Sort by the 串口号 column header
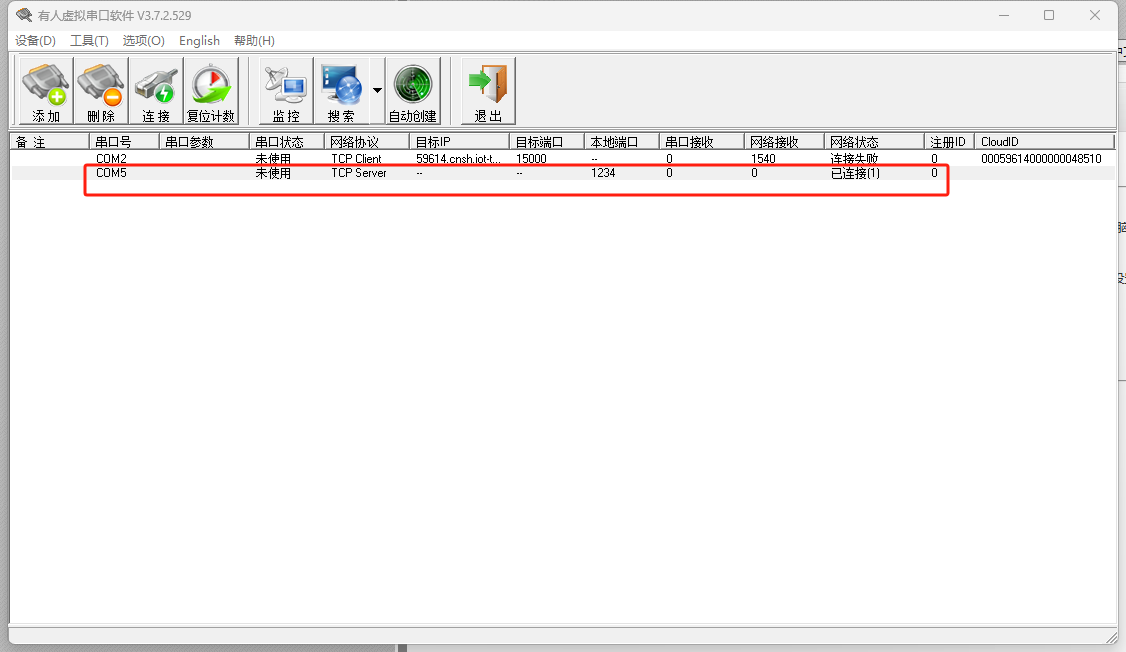Image resolution: width=1126 pixels, height=652 pixels. pos(124,142)
